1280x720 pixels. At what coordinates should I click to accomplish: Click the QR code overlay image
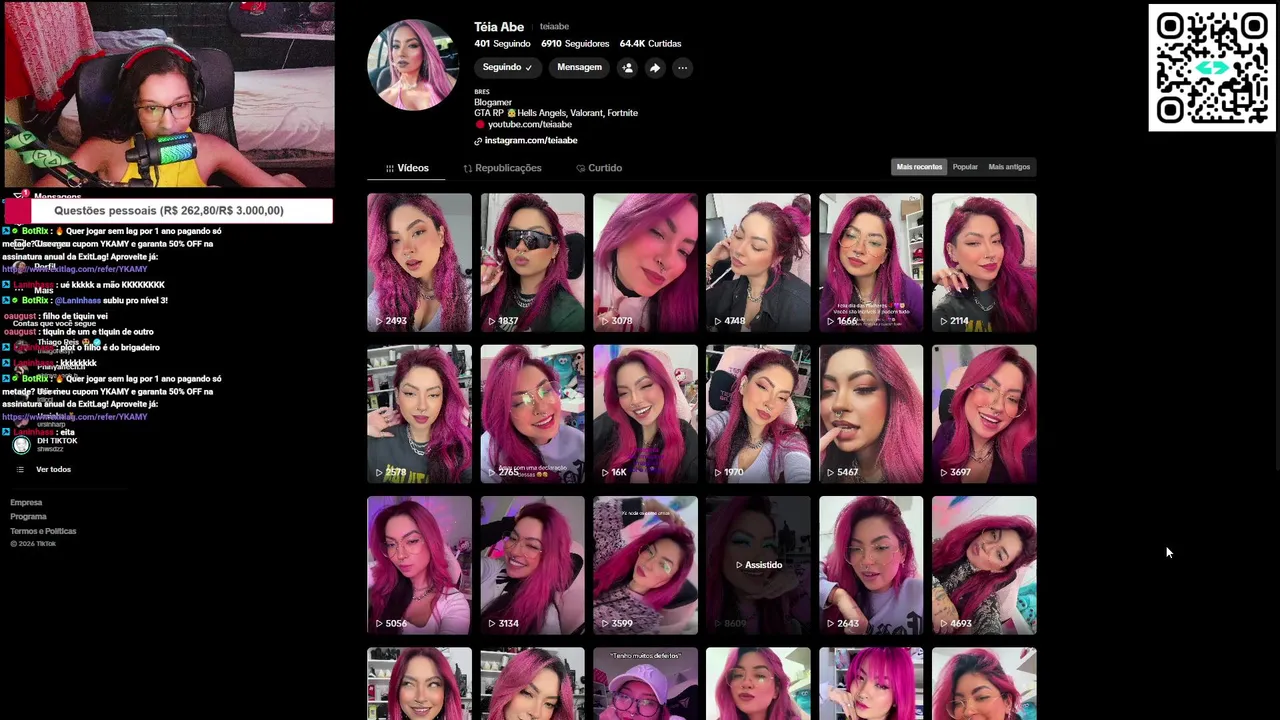1212,68
